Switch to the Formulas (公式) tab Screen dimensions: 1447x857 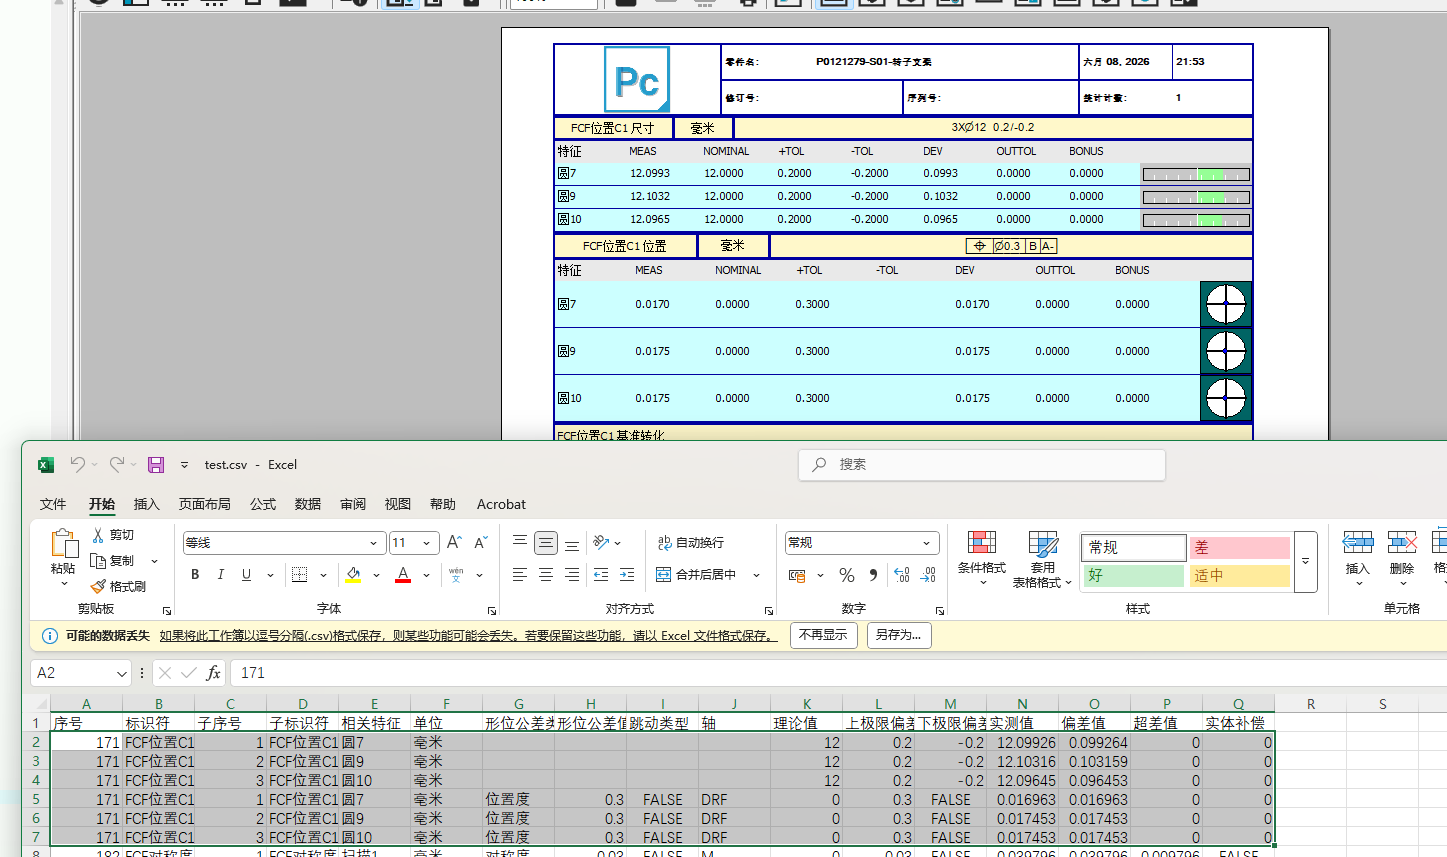pos(263,504)
